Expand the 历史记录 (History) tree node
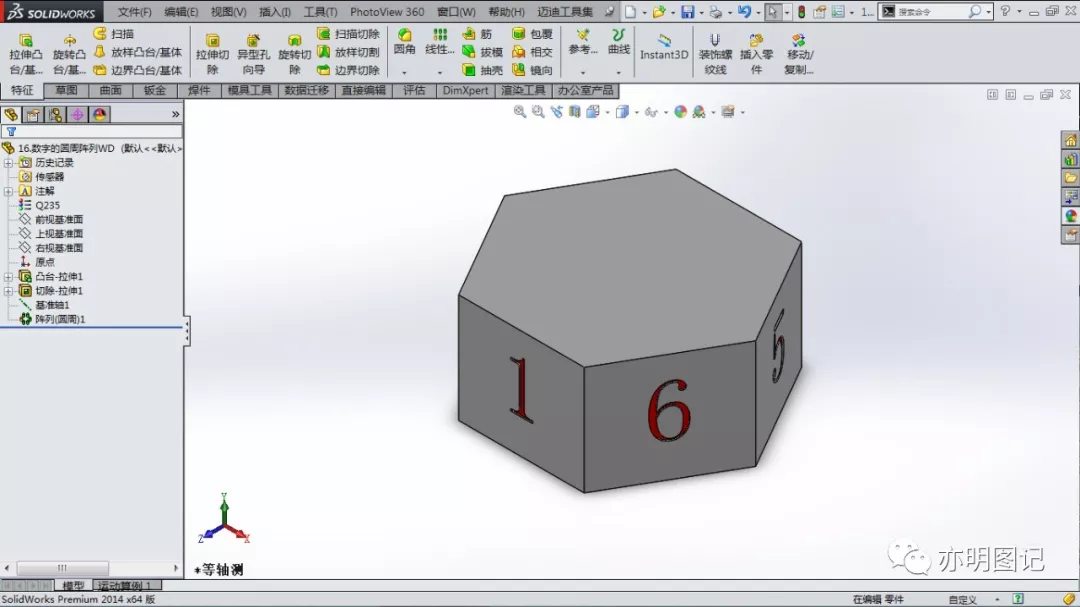 (8, 163)
